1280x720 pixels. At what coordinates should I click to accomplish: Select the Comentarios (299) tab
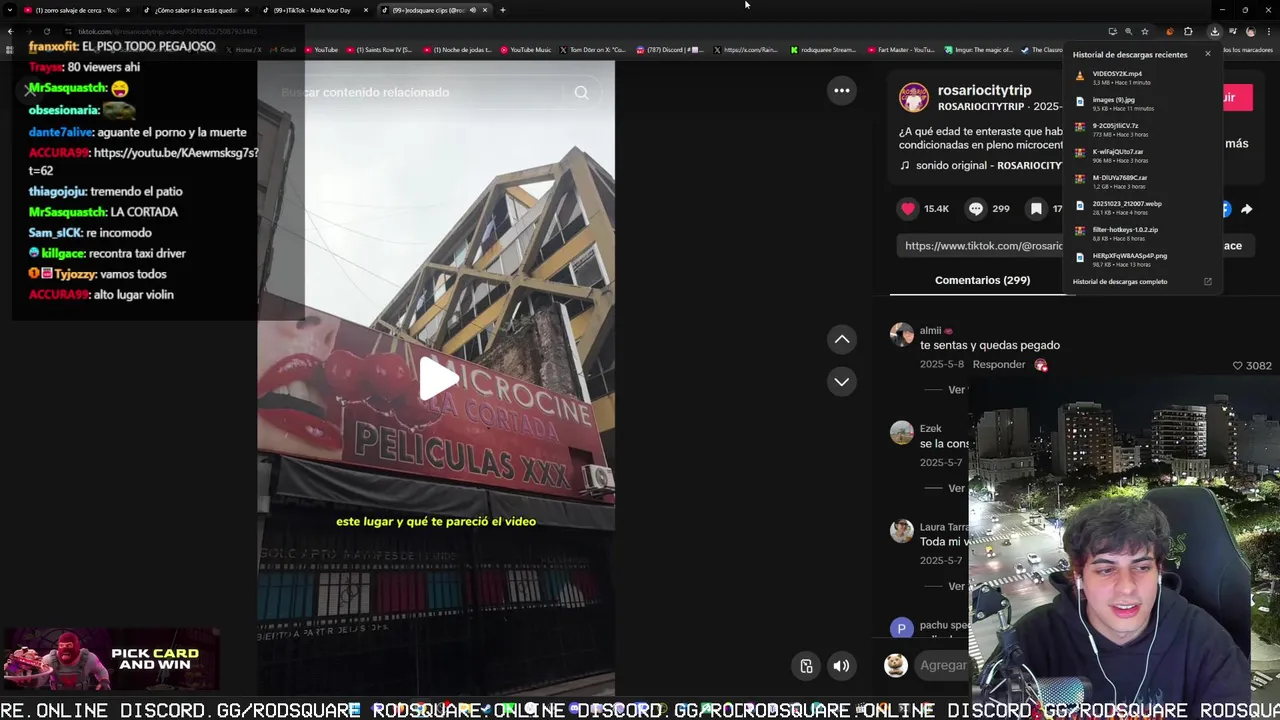(982, 280)
